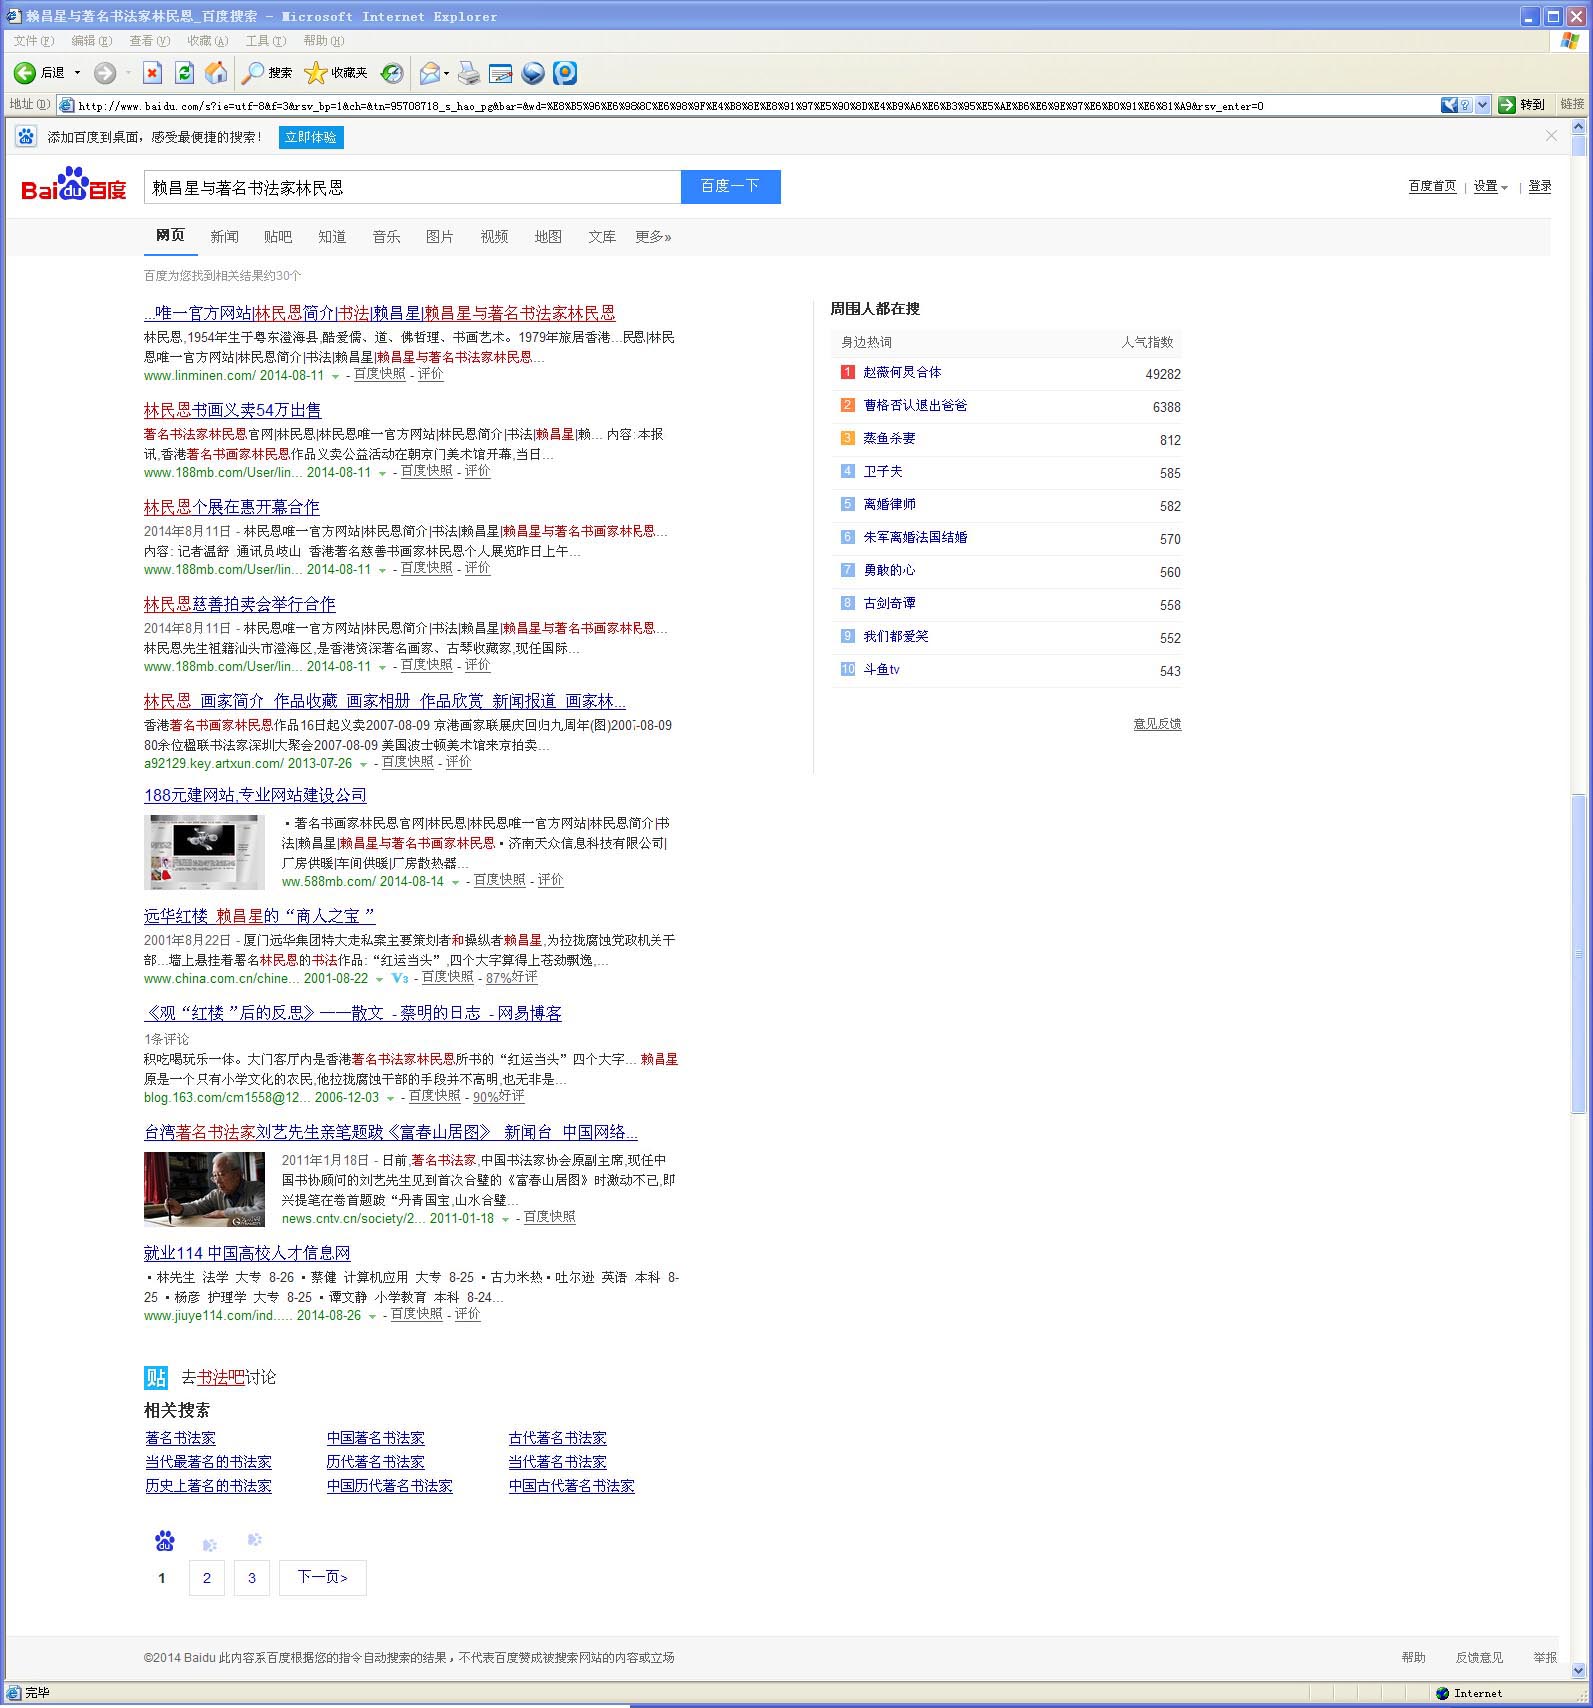Click the Baidu logo
Image resolution: width=1593 pixels, height=1708 pixels.
pyautogui.click(x=74, y=185)
